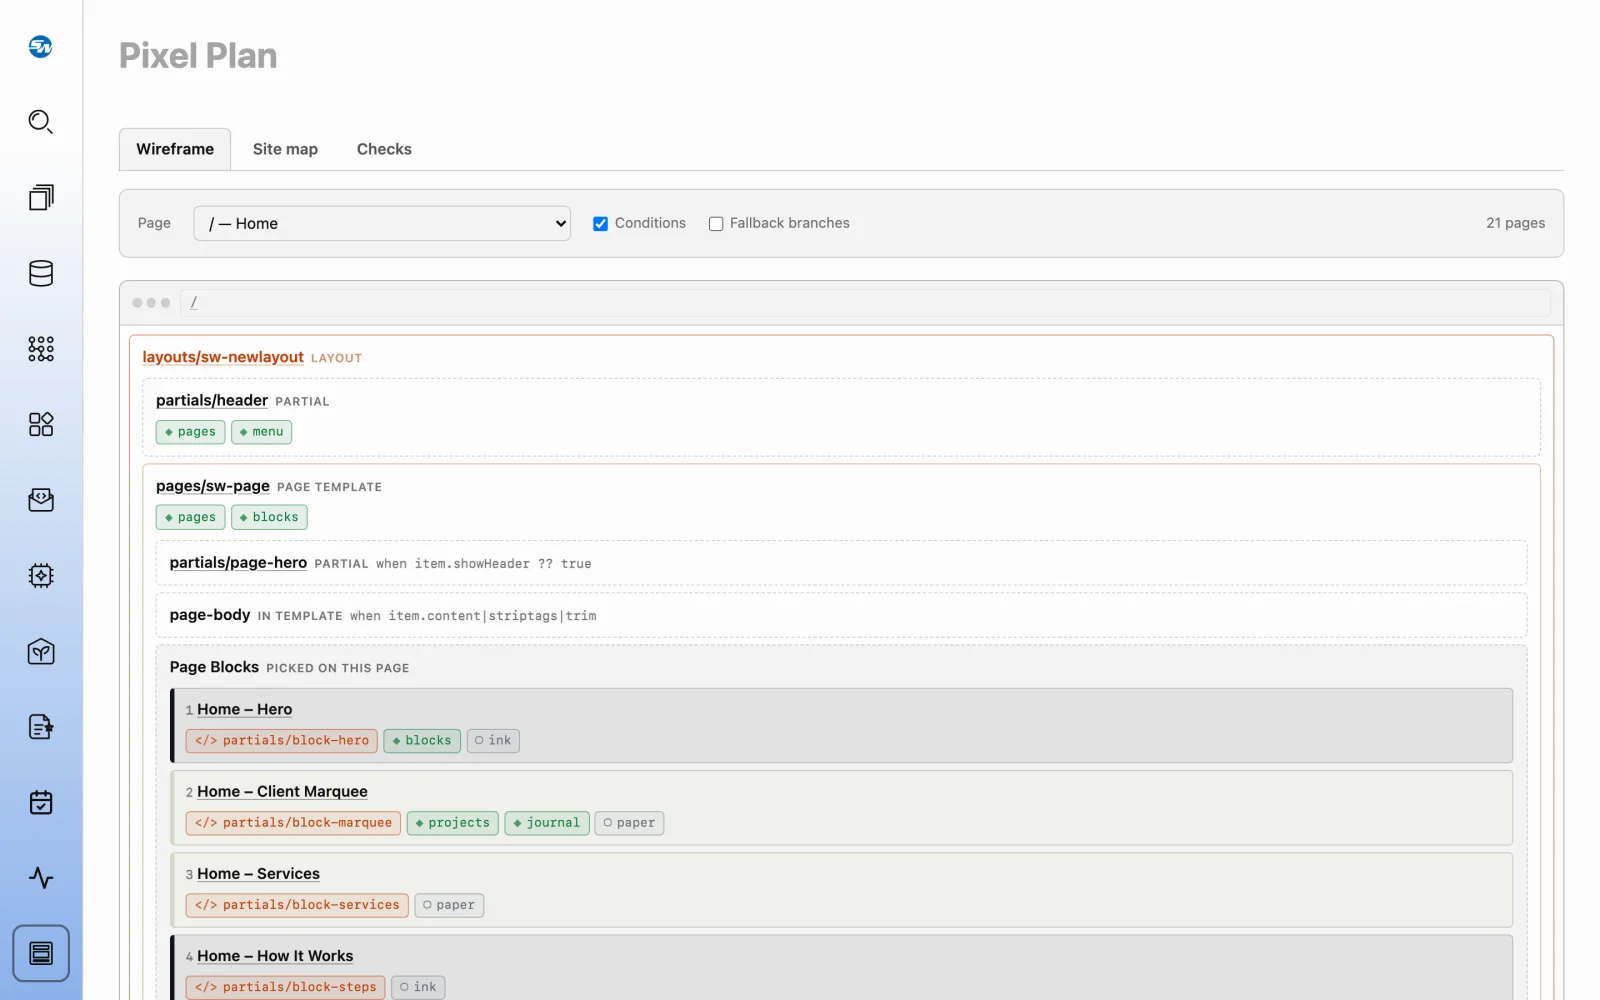Enable the Fallback branches checkbox
The image size is (1600, 1000).
click(x=716, y=224)
